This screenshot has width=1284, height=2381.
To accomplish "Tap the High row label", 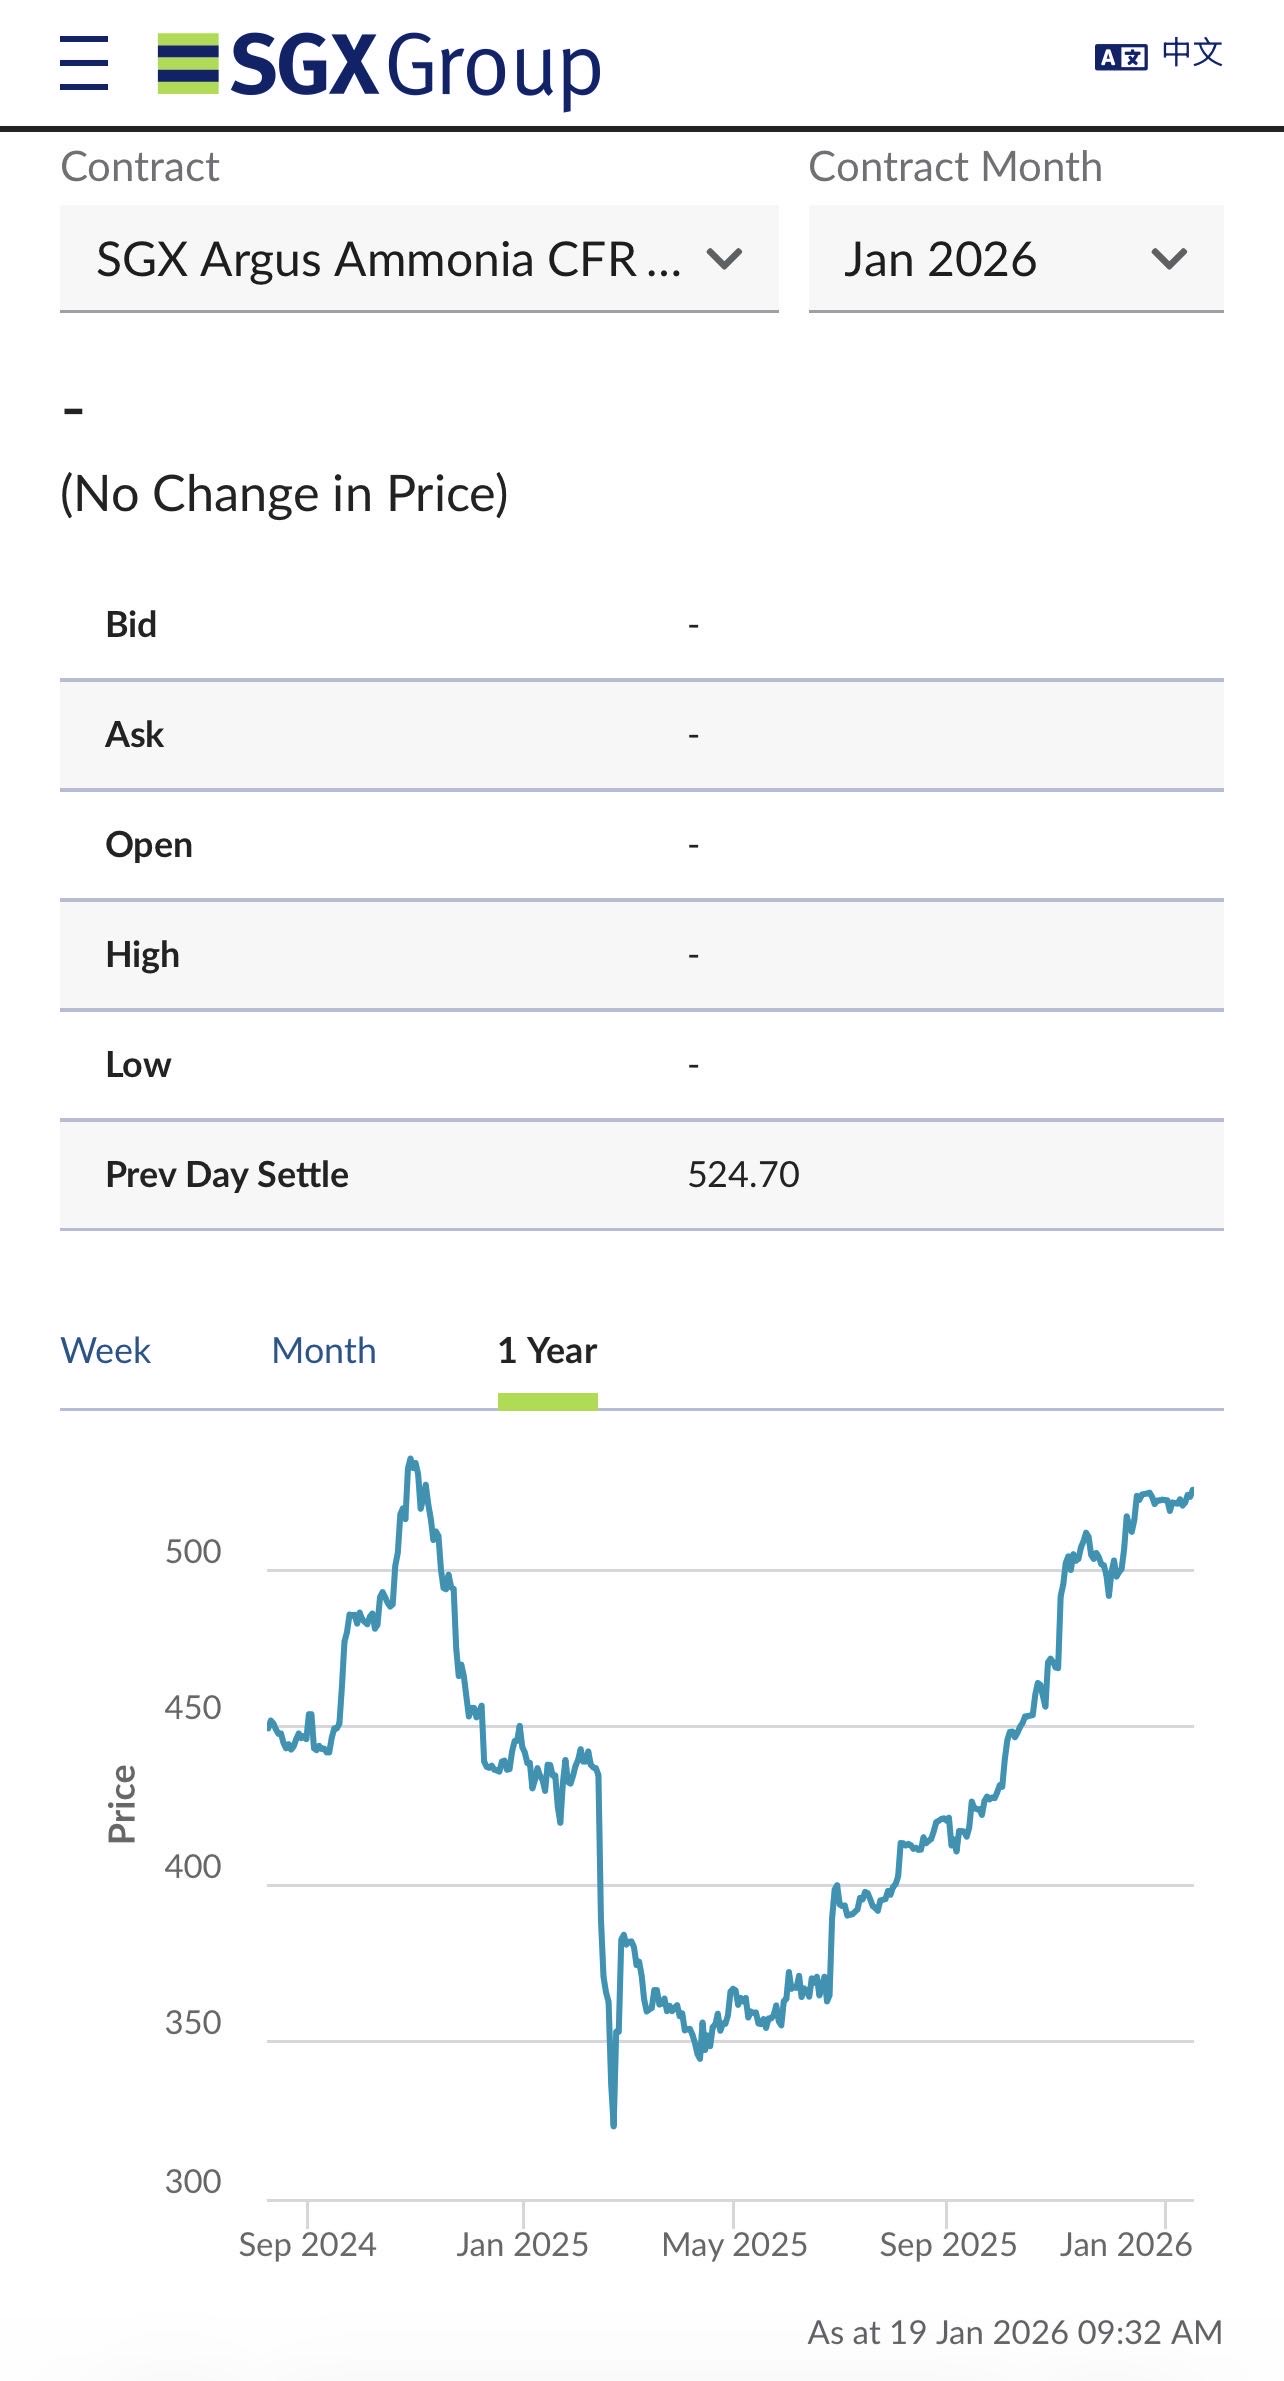I will click(x=142, y=954).
